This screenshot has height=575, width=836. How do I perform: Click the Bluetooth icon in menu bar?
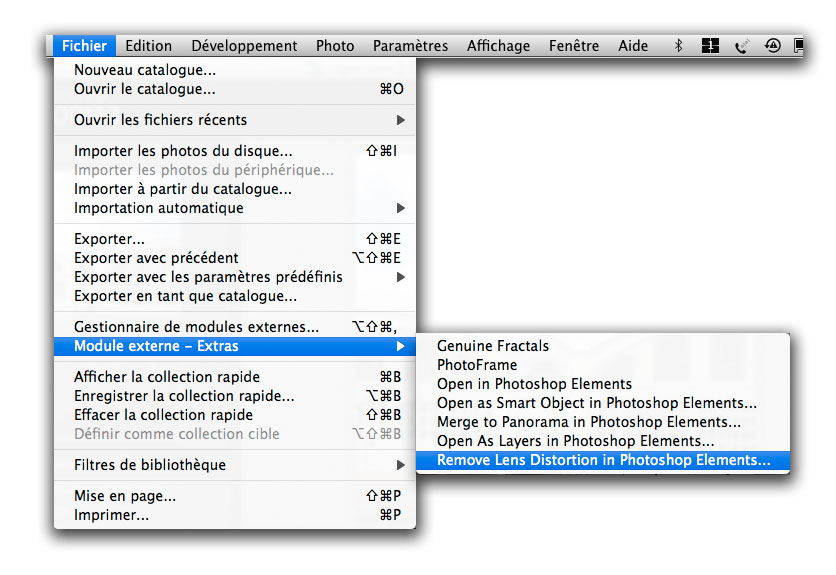(x=678, y=46)
